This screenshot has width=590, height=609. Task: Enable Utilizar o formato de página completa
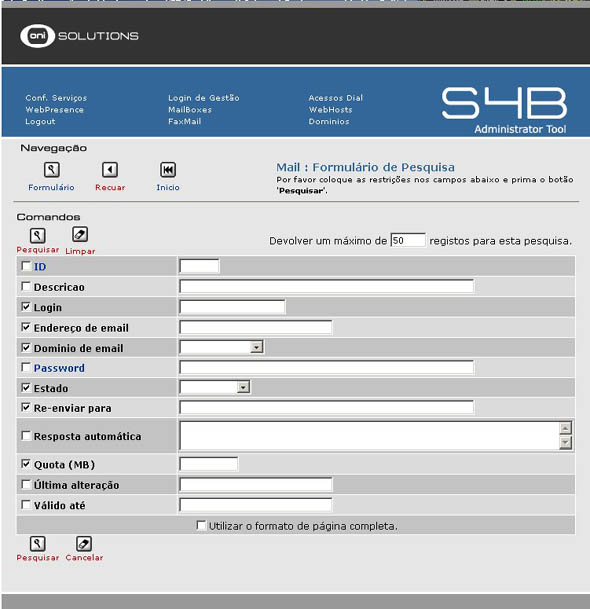tap(201, 525)
